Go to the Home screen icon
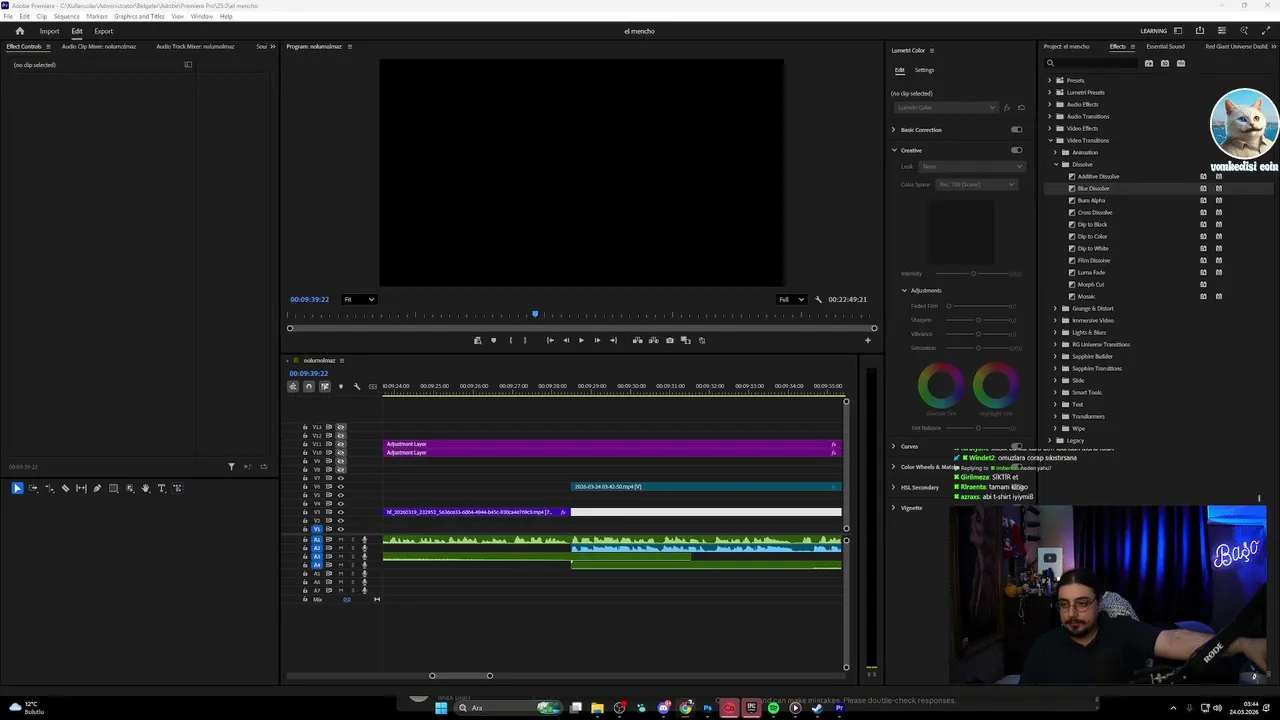The height and width of the screenshot is (720, 1280). coord(19,31)
